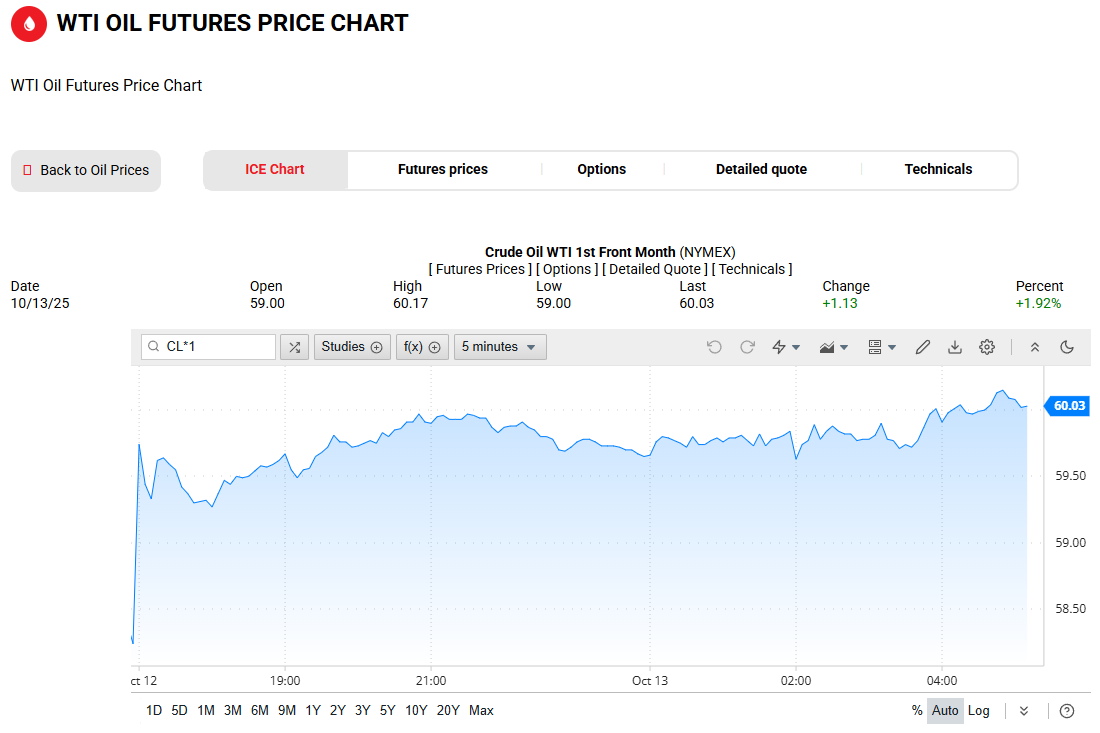Go Back to Oil Prices
Image resolution: width=1100 pixels, height=733 pixels.
tap(86, 171)
